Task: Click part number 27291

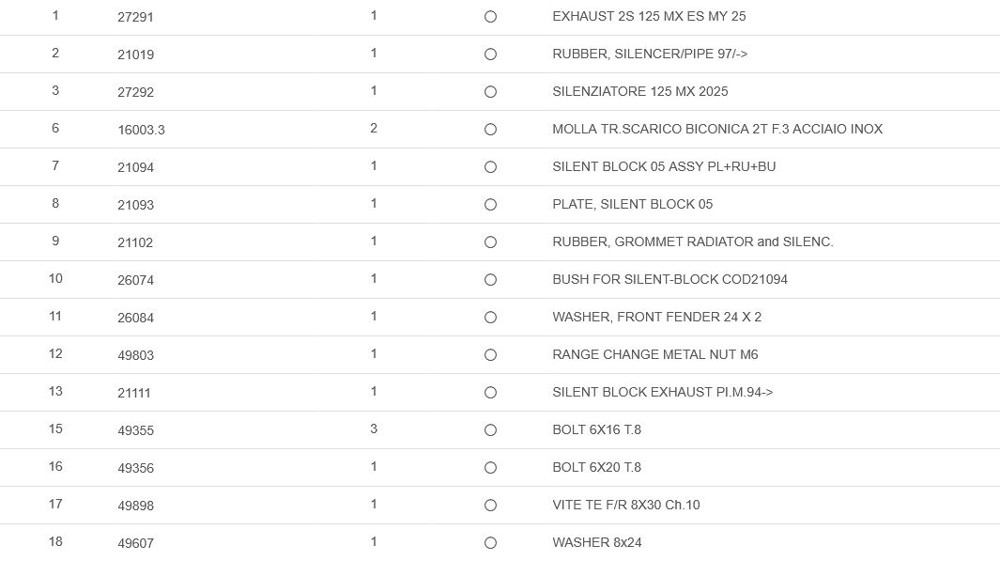Action: (x=135, y=17)
